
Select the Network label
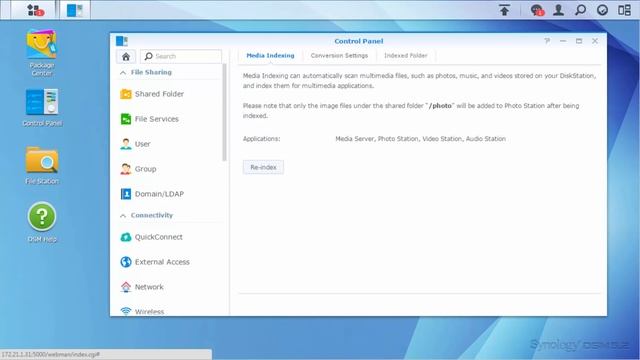(x=149, y=287)
